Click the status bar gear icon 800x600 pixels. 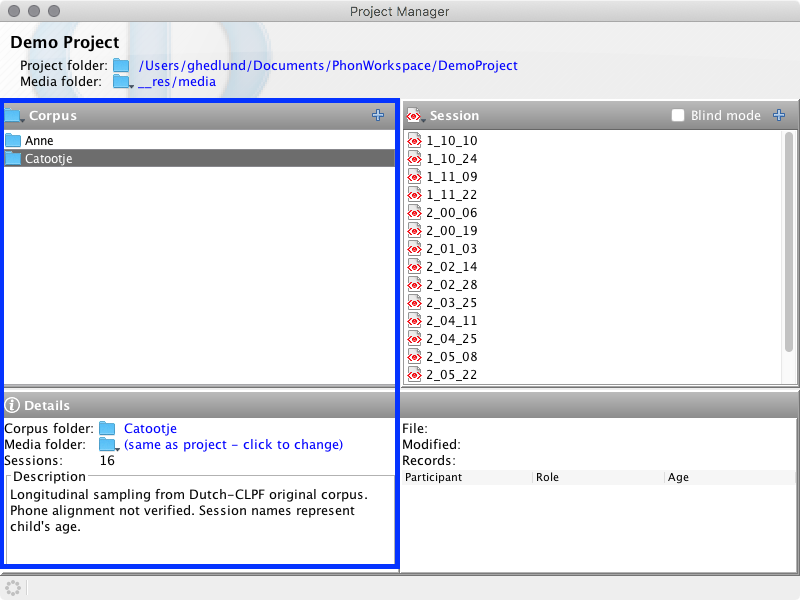[x=13, y=587]
